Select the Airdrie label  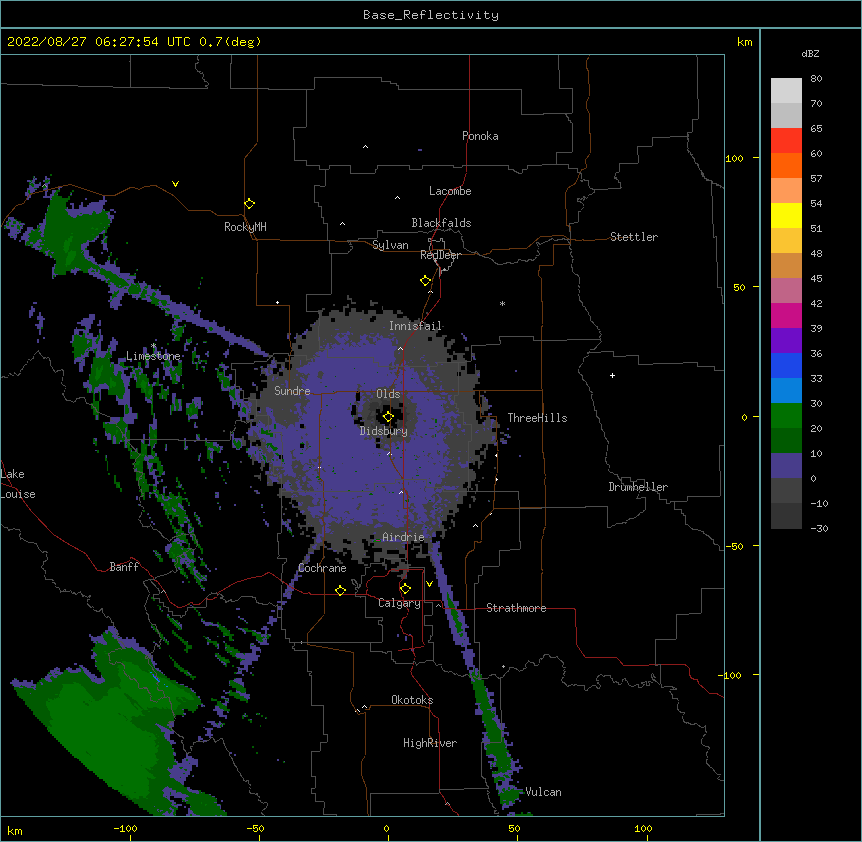pyautogui.click(x=403, y=537)
